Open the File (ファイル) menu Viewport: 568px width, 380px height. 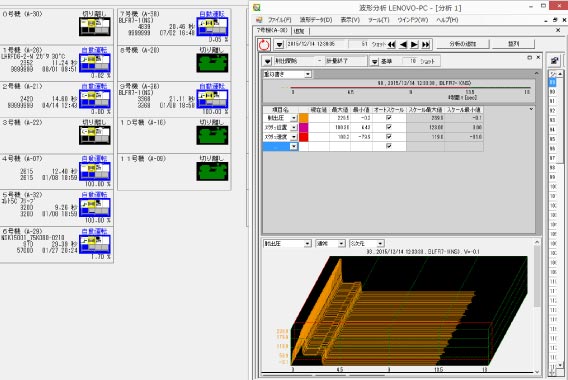click(x=279, y=20)
